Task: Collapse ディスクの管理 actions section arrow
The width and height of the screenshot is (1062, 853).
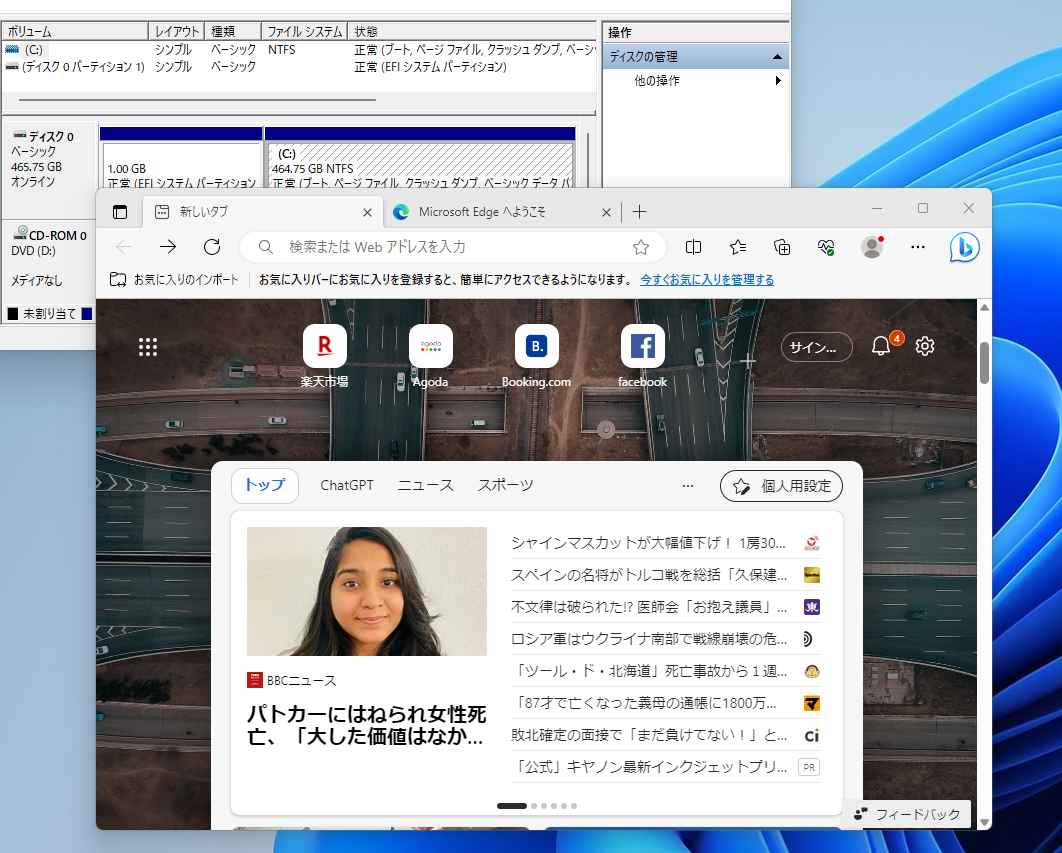Action: tap(777, 57)
